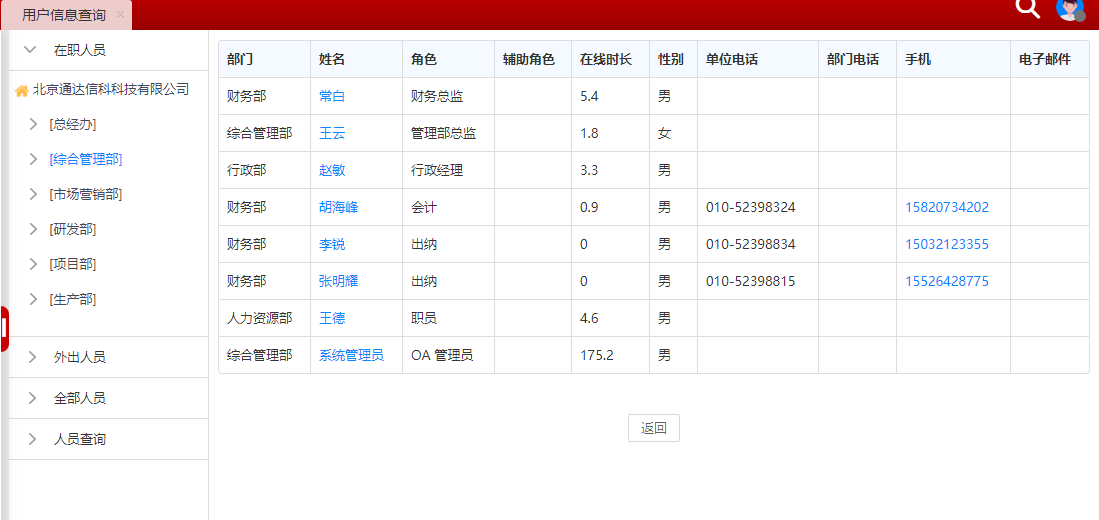Expand the [综合管理部] tree arrow
Viewport: 1099px width, 520px height.
pyautogui.click(x=33, y=159)
